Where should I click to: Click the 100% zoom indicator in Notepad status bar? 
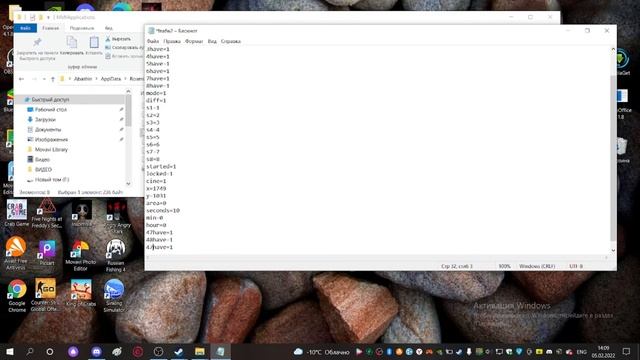pyautogui.click(x=504, y=266)
